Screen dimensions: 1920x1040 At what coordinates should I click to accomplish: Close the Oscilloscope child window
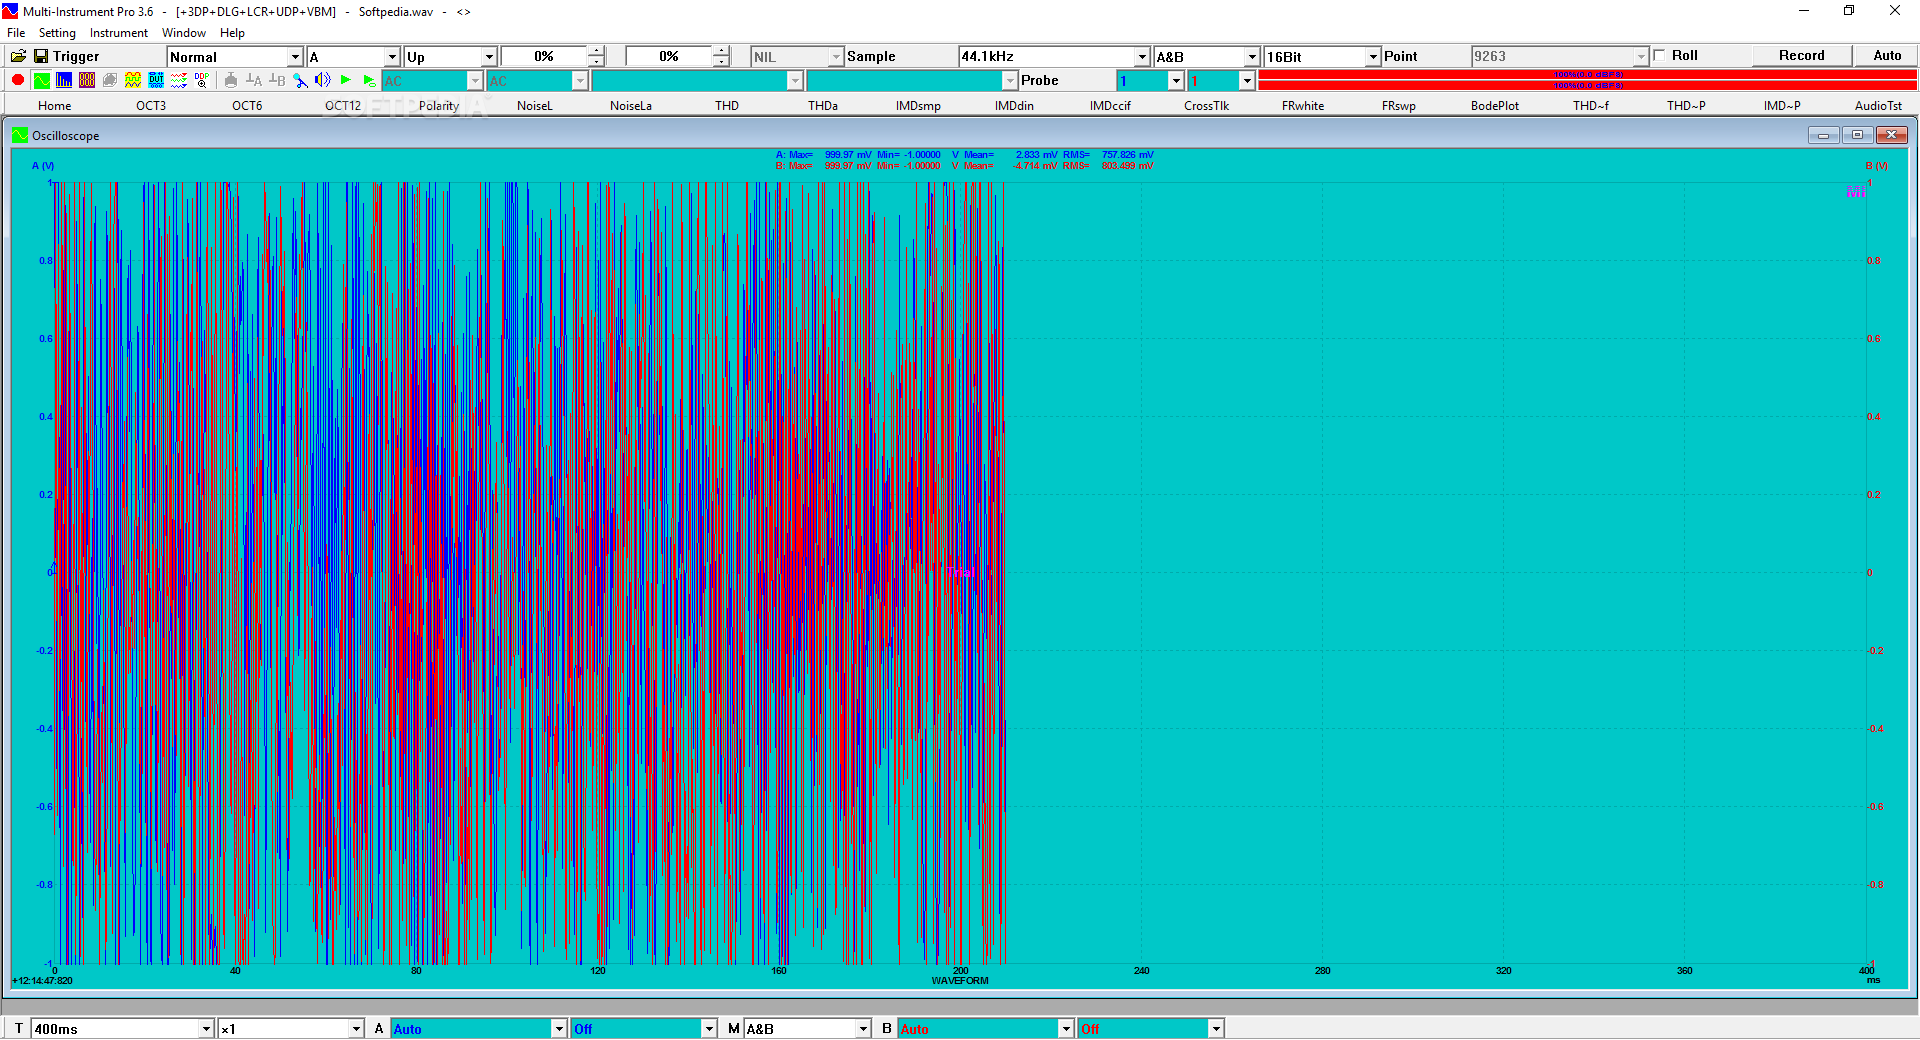point(1891,135)
